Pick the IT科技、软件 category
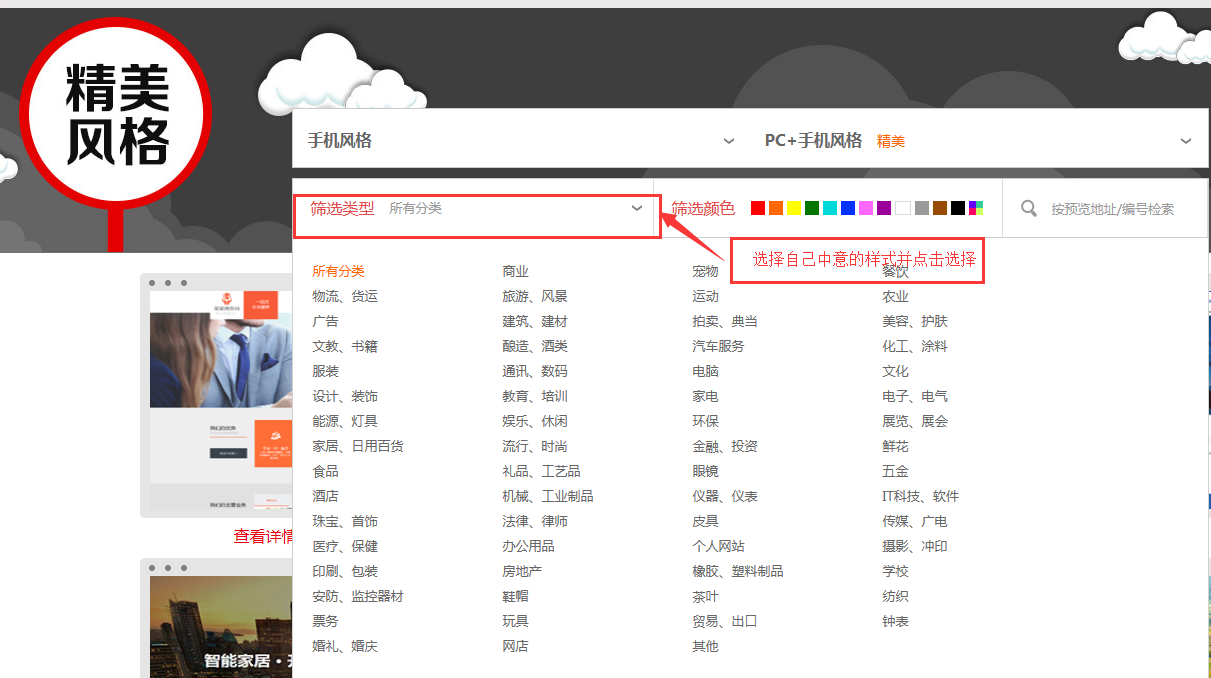The width and height of the screenshot is (1211, 678). click(920, 496)
